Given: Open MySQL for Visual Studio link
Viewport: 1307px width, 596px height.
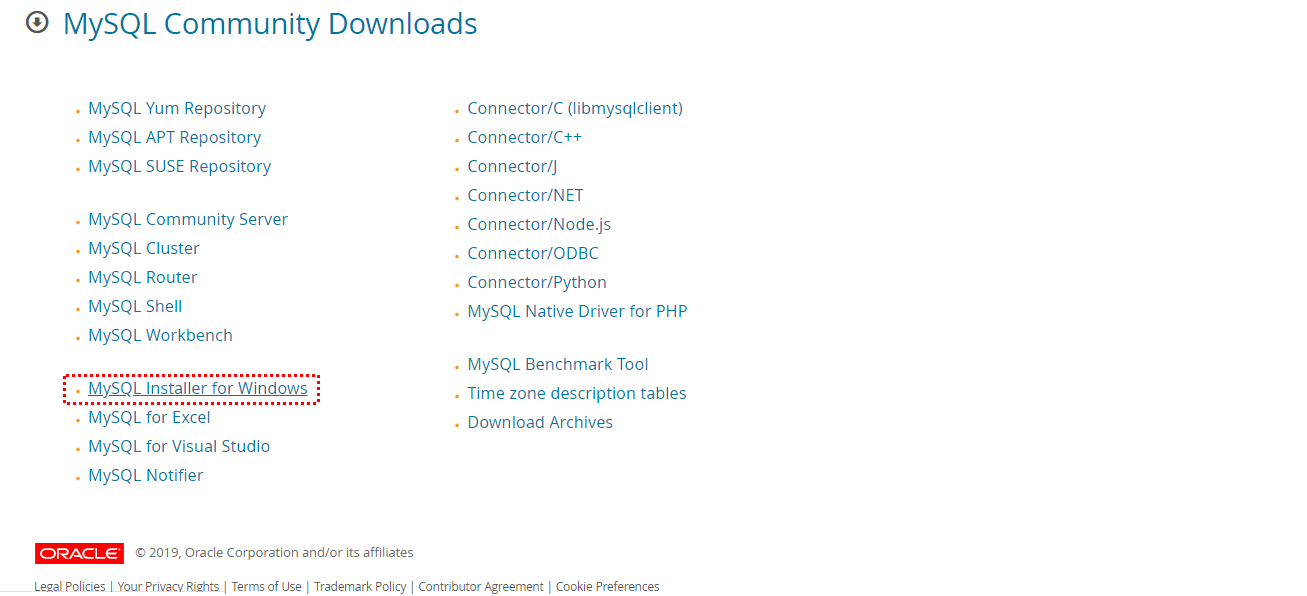Looking at the screenshot, I should [179, 446].
